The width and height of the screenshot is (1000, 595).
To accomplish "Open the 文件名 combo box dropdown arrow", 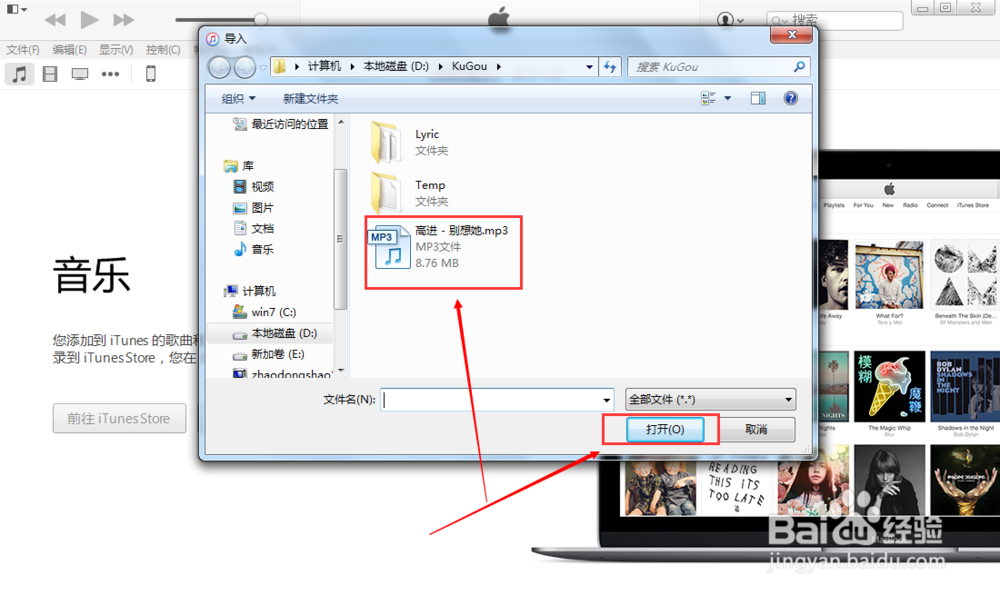I will point(606,400).
